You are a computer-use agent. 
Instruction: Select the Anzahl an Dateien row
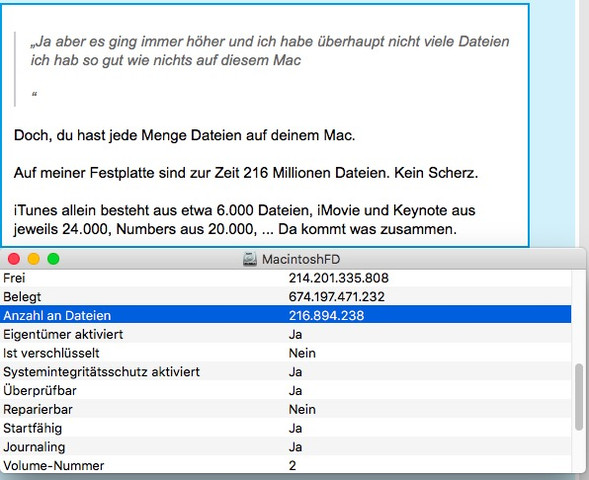pos(285,315)
